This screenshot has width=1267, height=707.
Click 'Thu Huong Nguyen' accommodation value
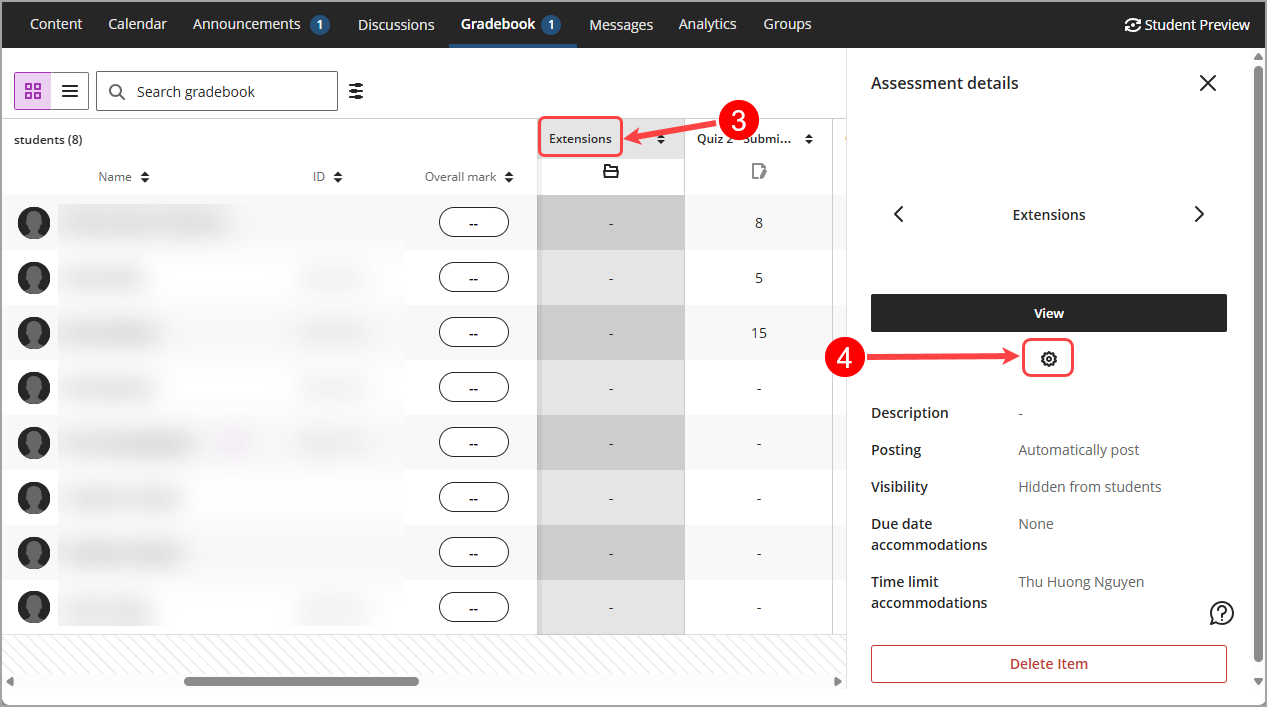(1081, 582)
